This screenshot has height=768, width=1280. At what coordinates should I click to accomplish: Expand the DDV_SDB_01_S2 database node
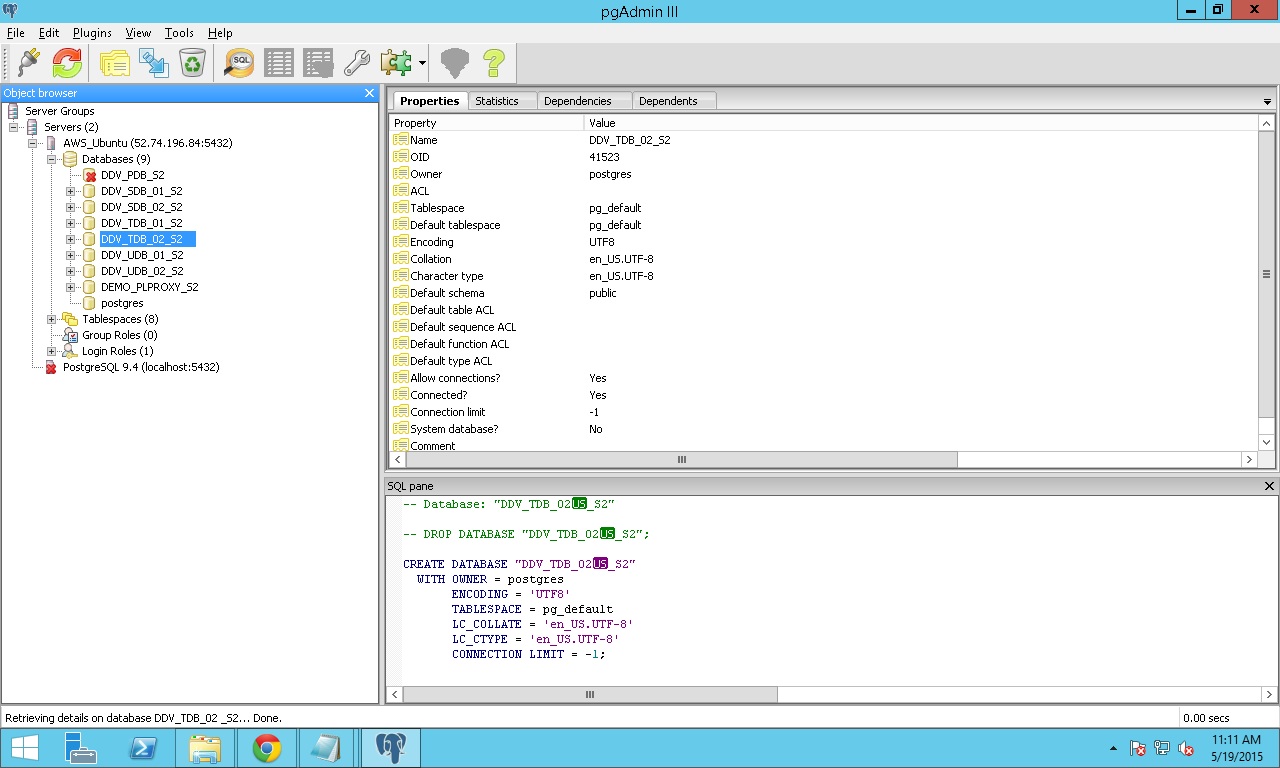71,191
